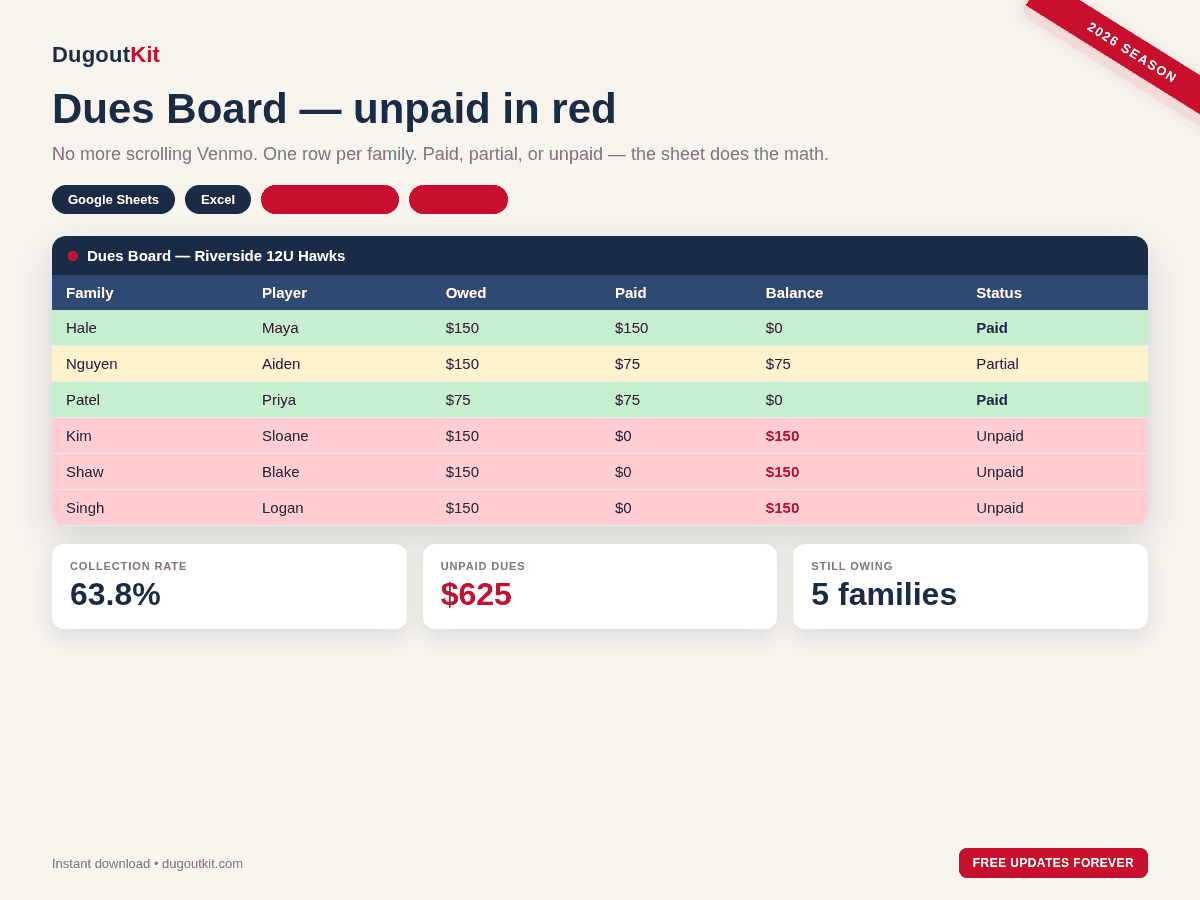The width and height of the screenshot is (1200, 900).
Task: Click the 2026 SEASON ribbon
Action: pos(1132,53)
